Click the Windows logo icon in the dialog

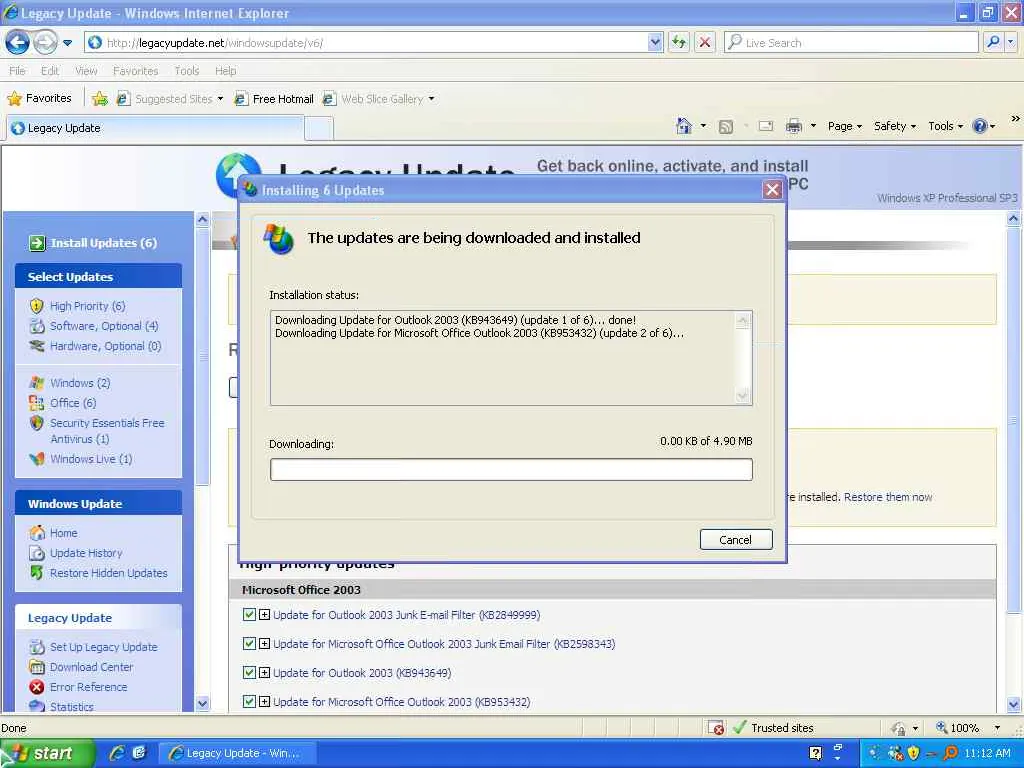point(278,239)
